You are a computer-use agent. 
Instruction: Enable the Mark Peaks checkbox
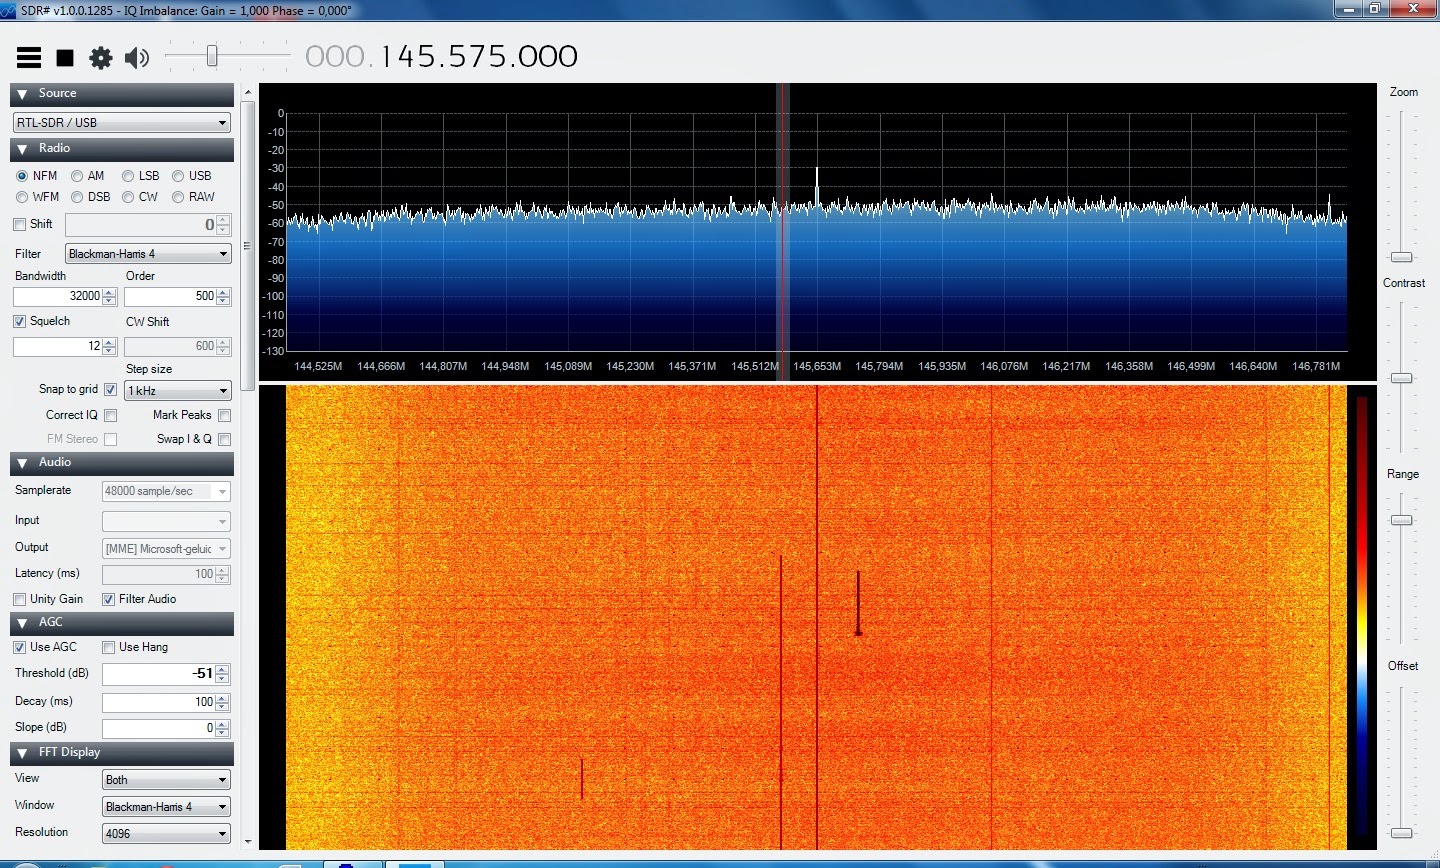(224, 415)
